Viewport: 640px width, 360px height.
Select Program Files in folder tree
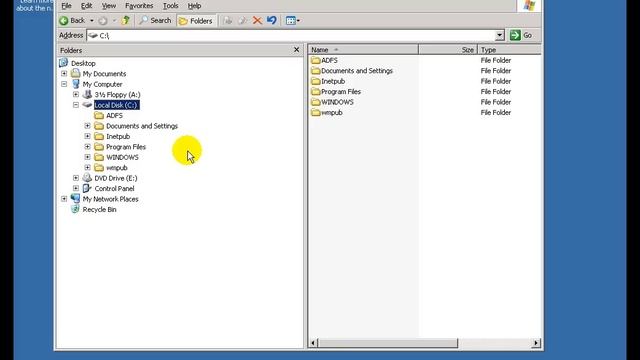pyautogui.click(x=126, y=147)
